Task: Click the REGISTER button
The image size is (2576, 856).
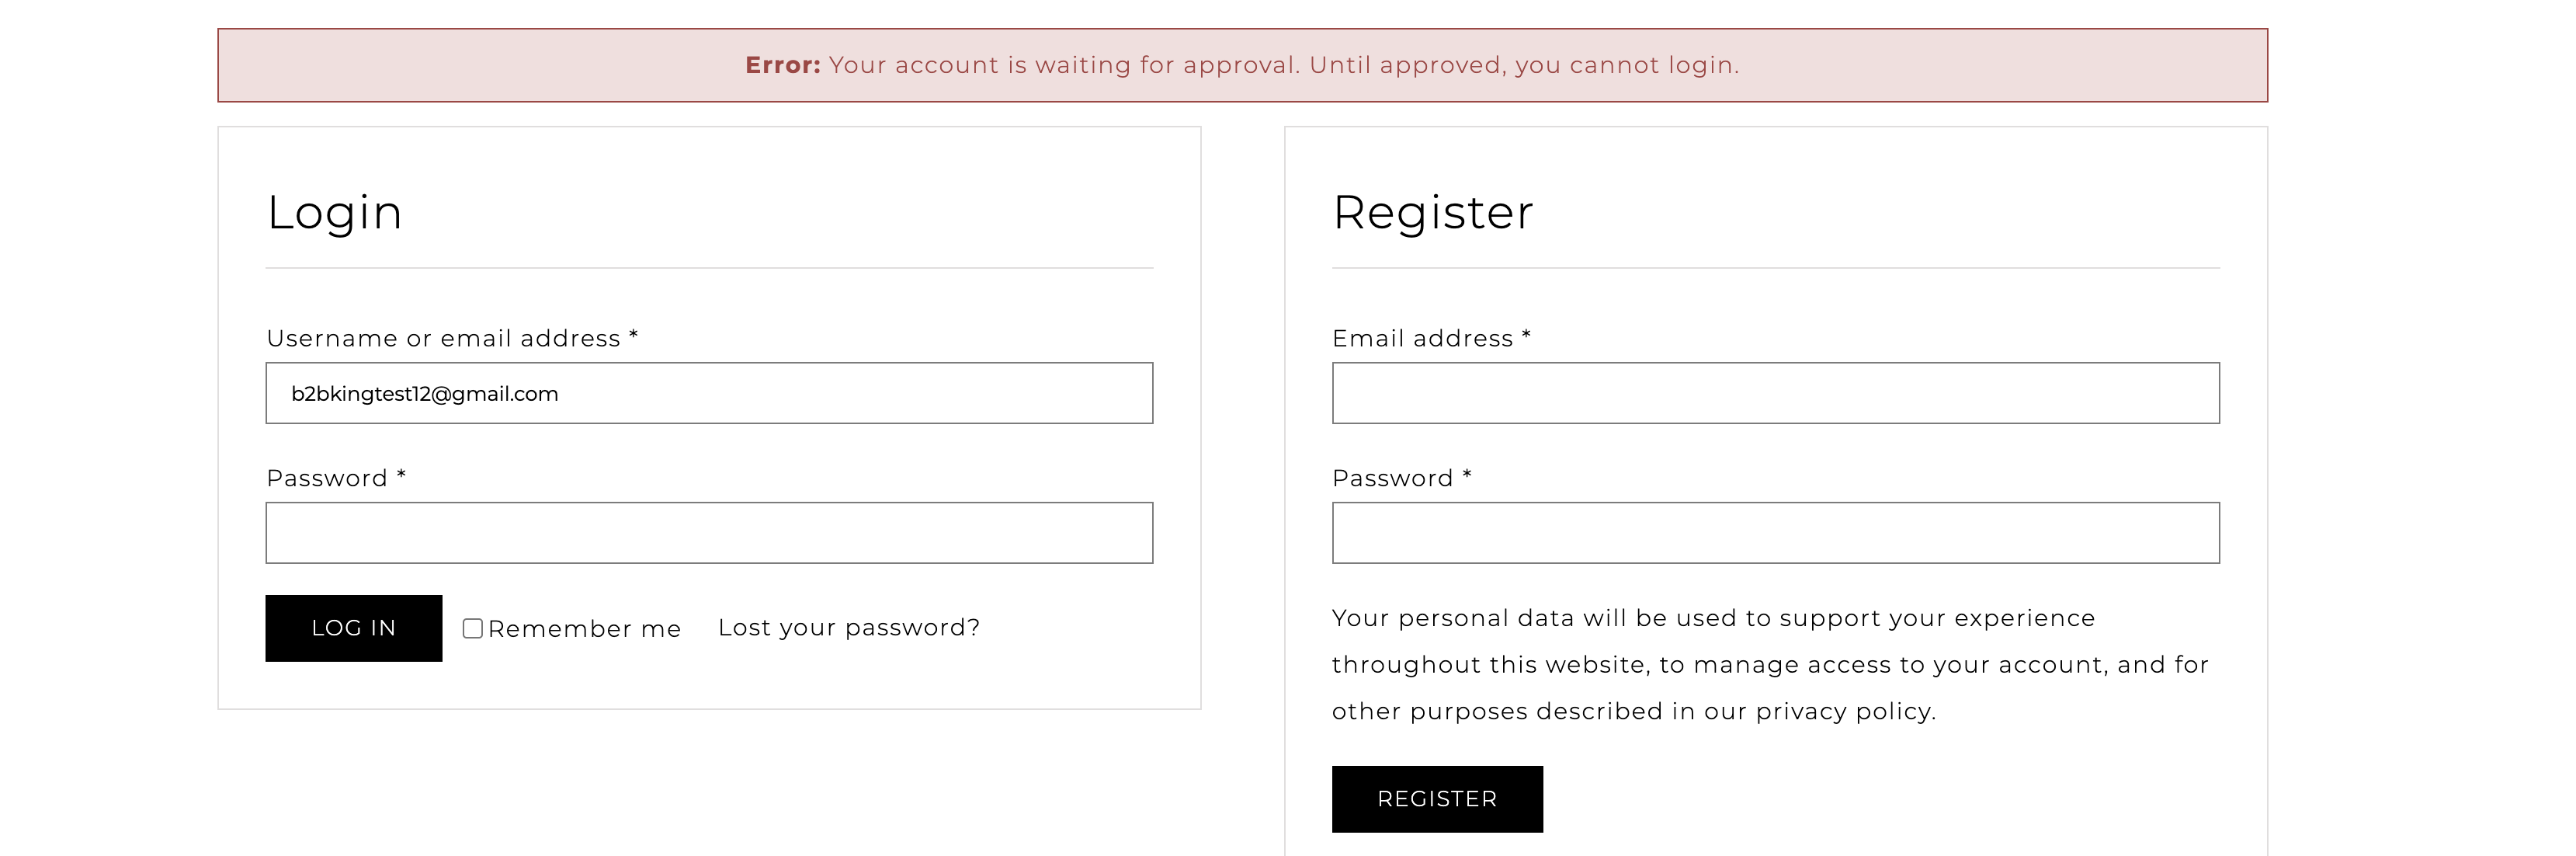Action: (1437, 799)
